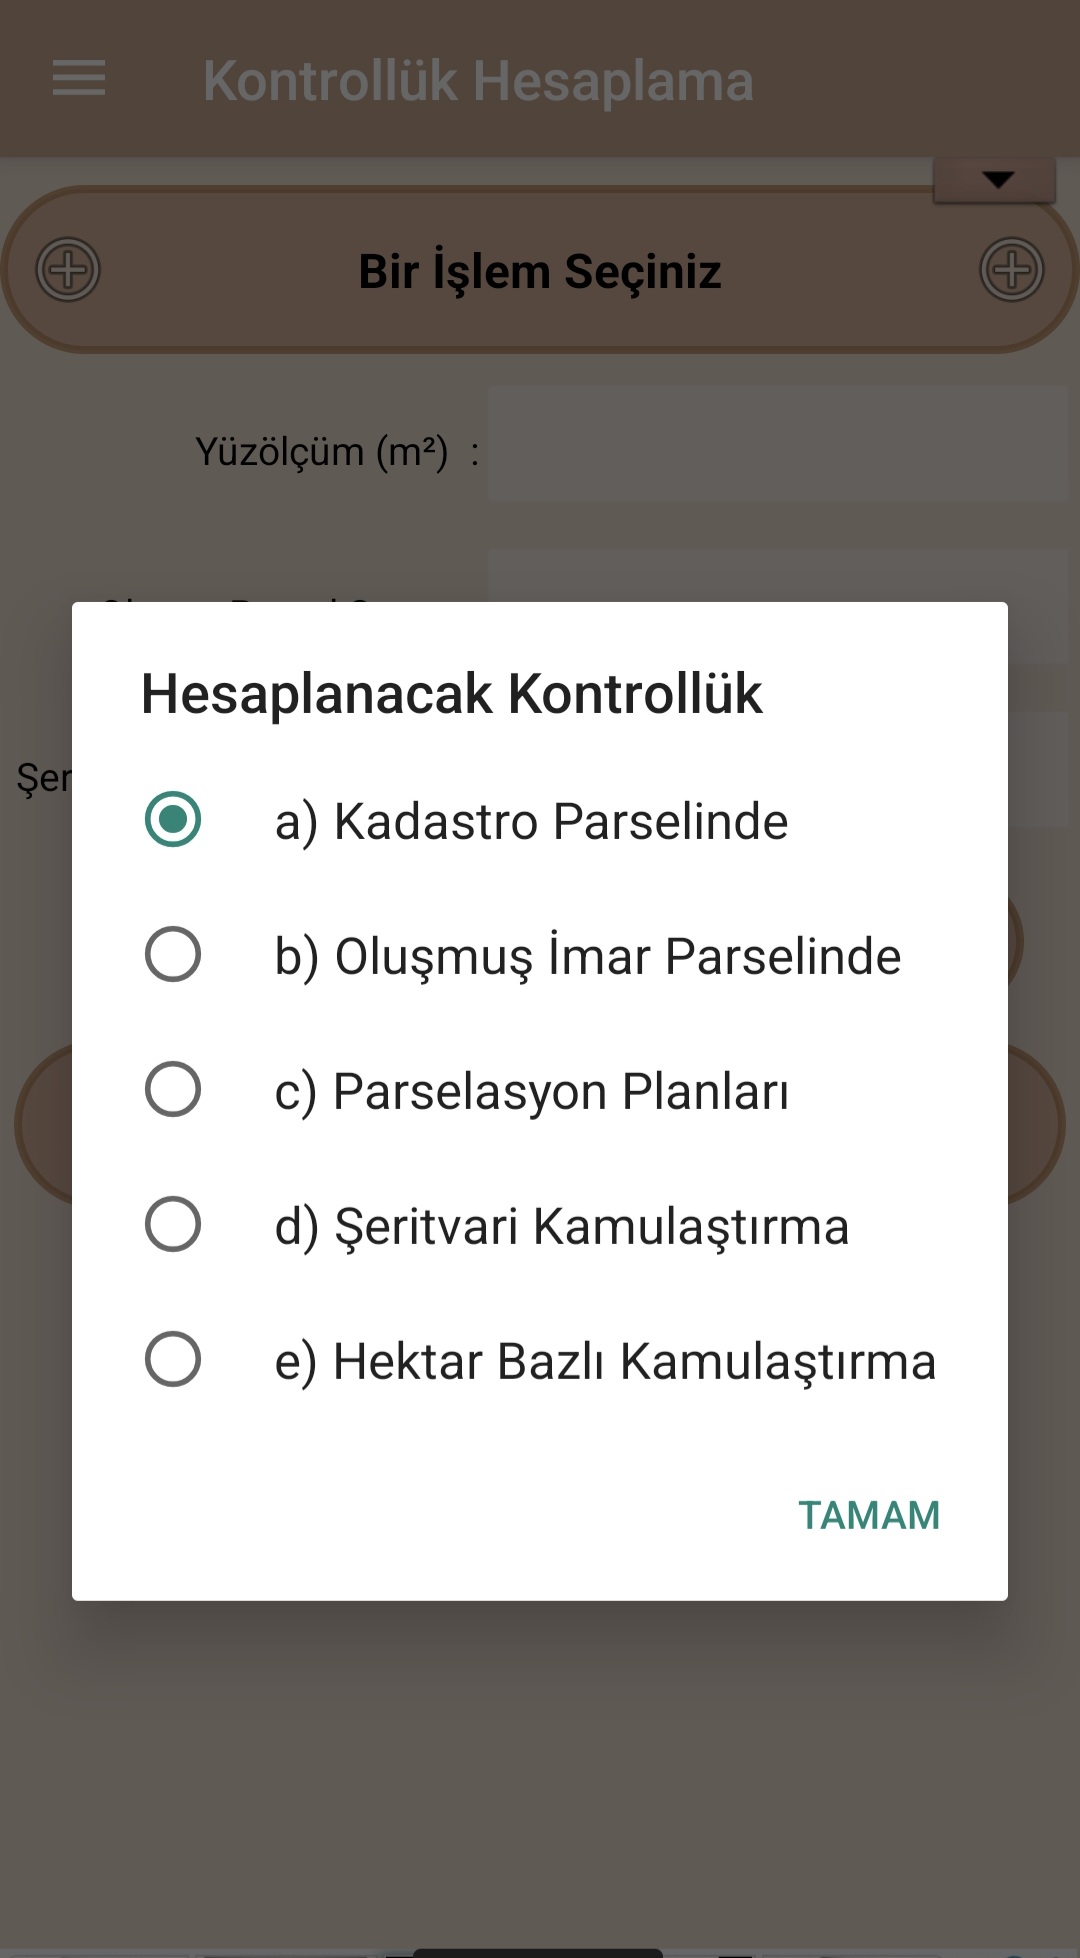This screenshot has height=1958, width=1080.
Task: Tap the right plus circle icon
Action: 1011,270
